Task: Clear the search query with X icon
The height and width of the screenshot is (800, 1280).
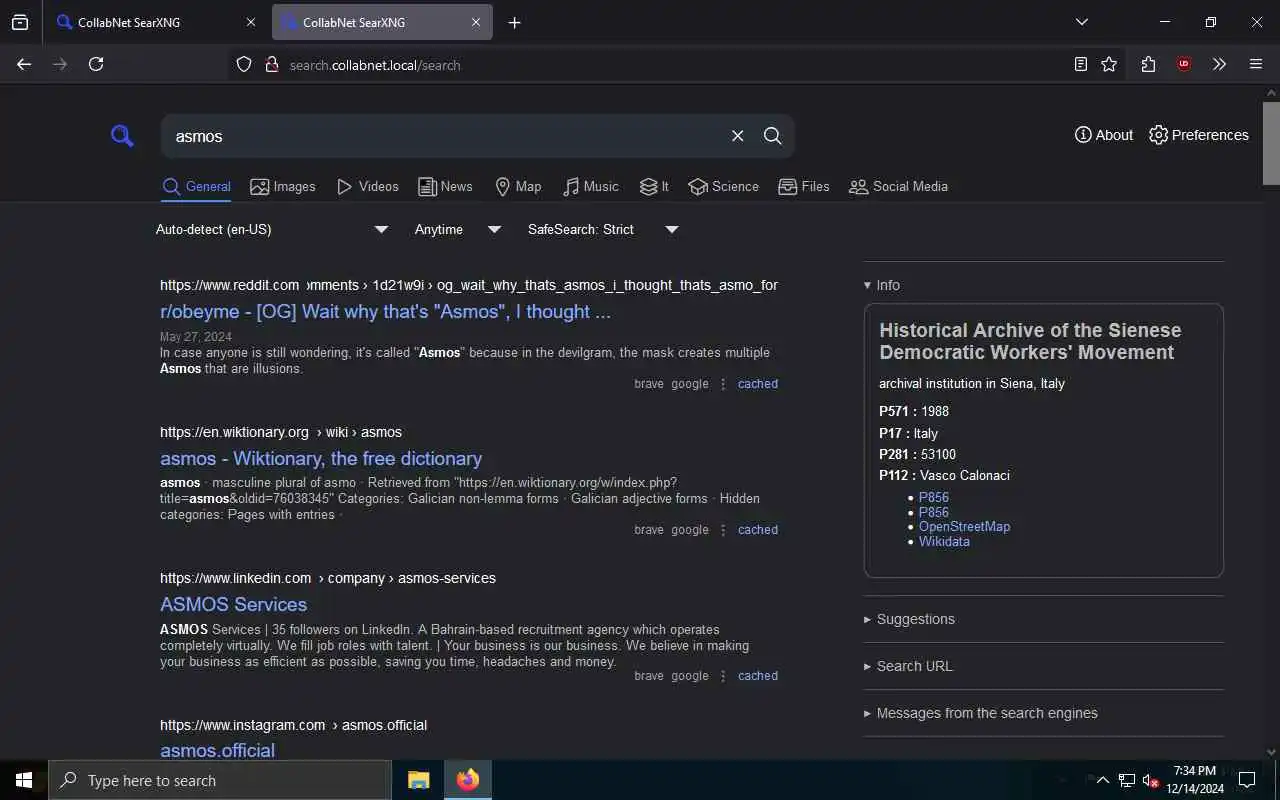Action: coord(738,136)
